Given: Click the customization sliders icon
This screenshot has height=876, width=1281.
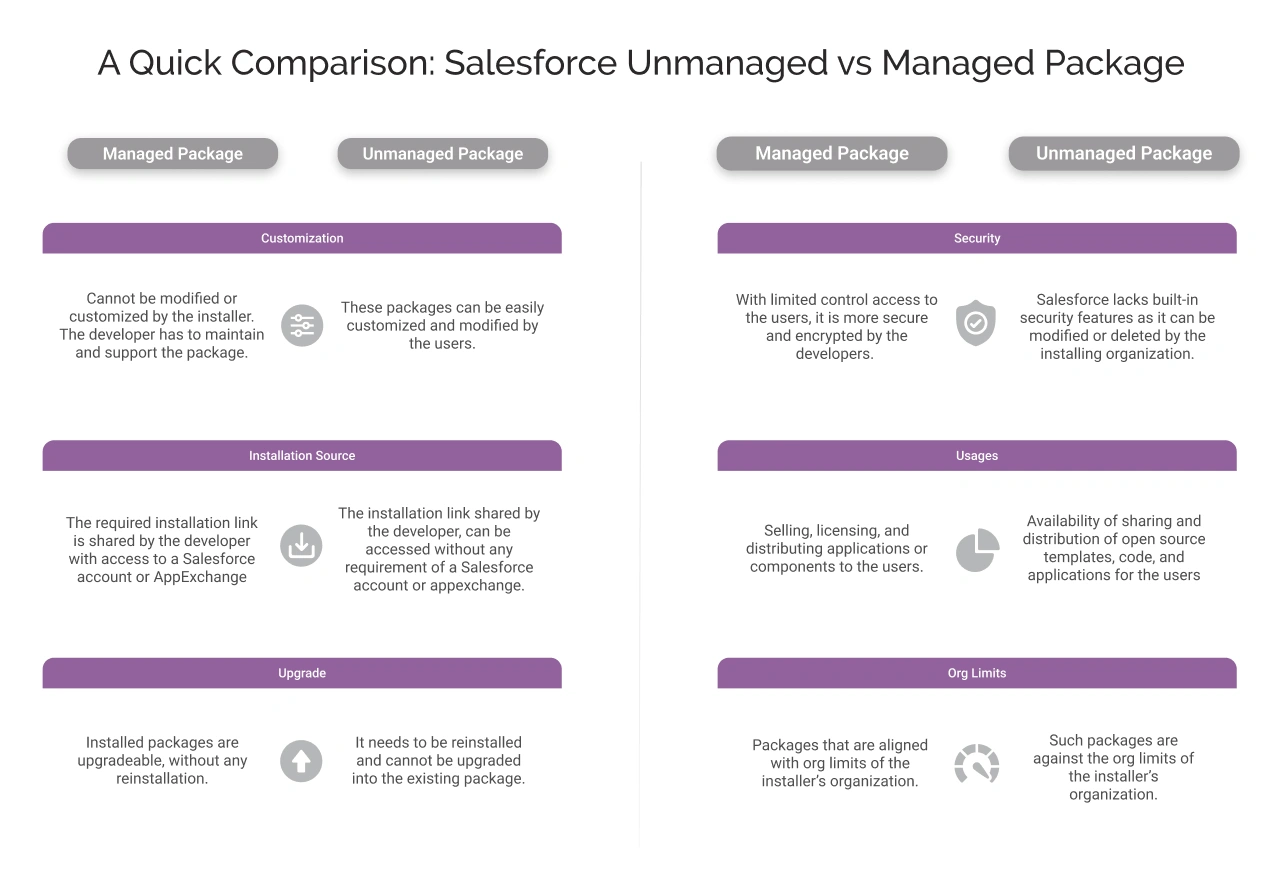Looking at the screenshot, I should tap(301, 326).
